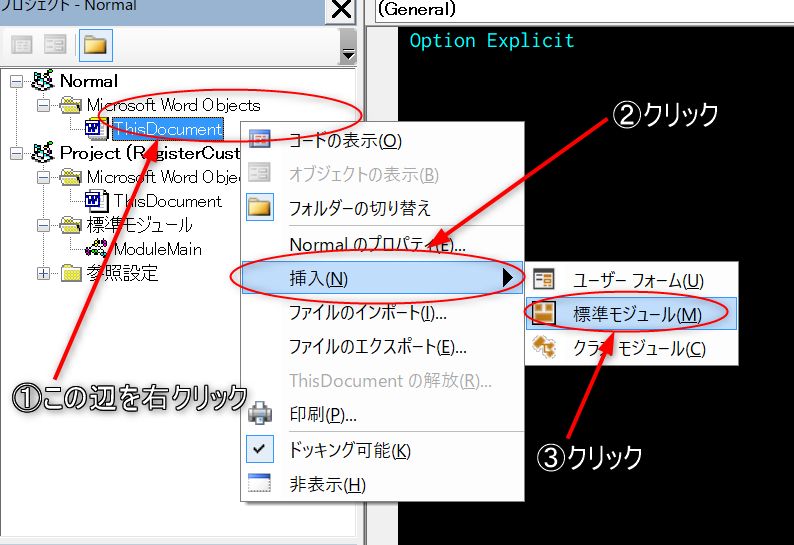
Task: Click the 挿入 submenu arrow
Action: pos(508,278)
